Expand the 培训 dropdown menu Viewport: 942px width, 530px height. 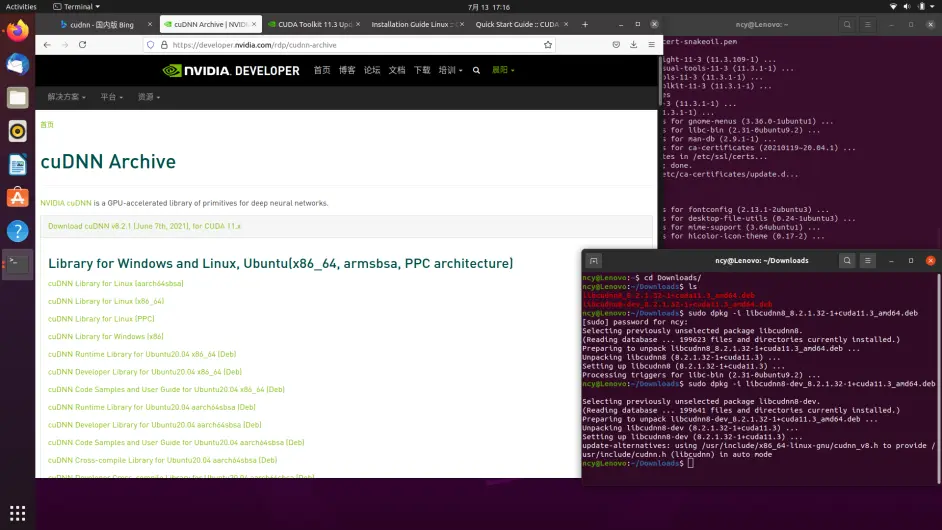click(451, 70)
